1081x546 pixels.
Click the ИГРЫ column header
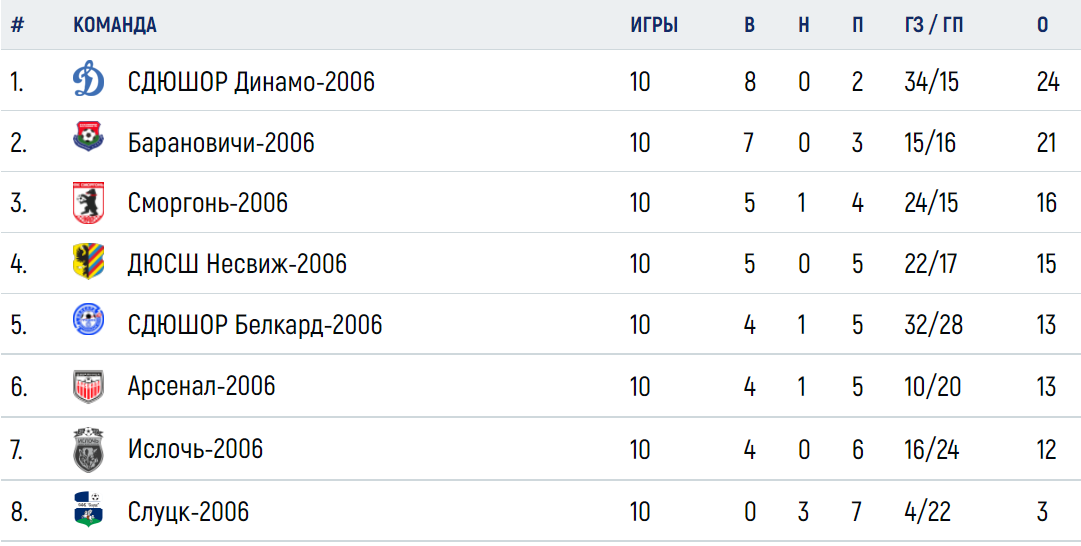tap(654, 26)
